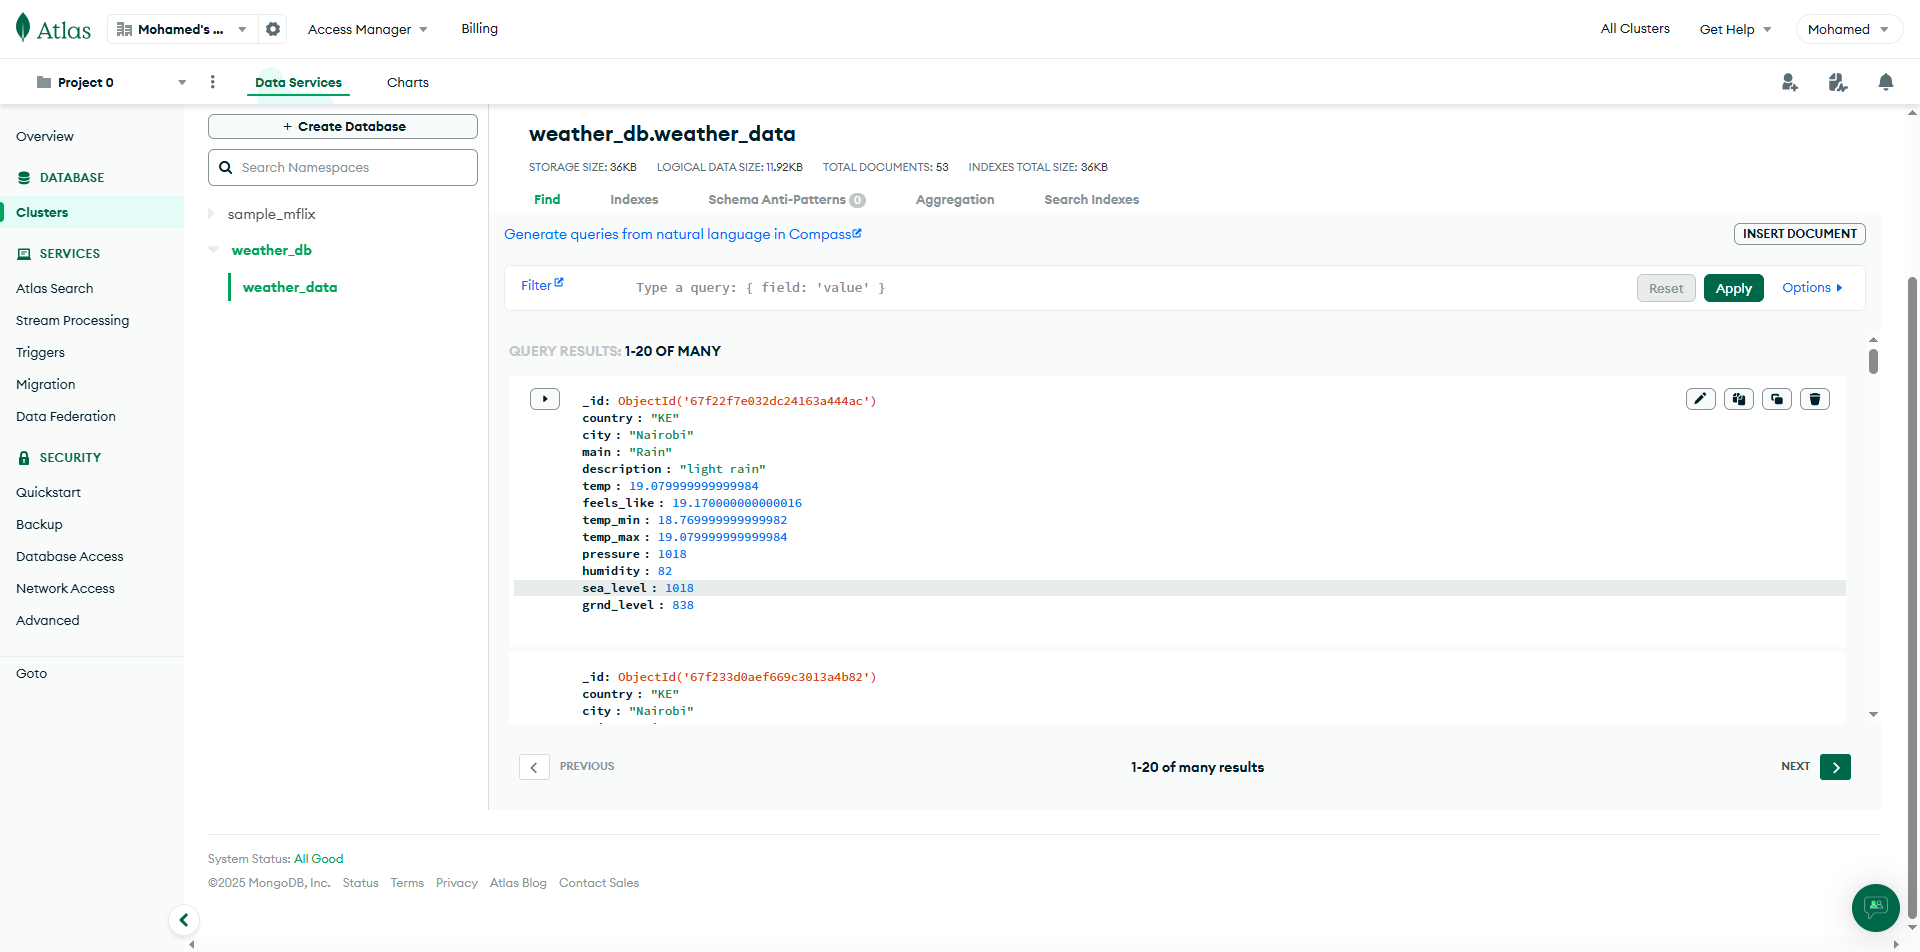
Task: Select the weather_data collection
Action: pyautogui.click(x=290, y=287)
